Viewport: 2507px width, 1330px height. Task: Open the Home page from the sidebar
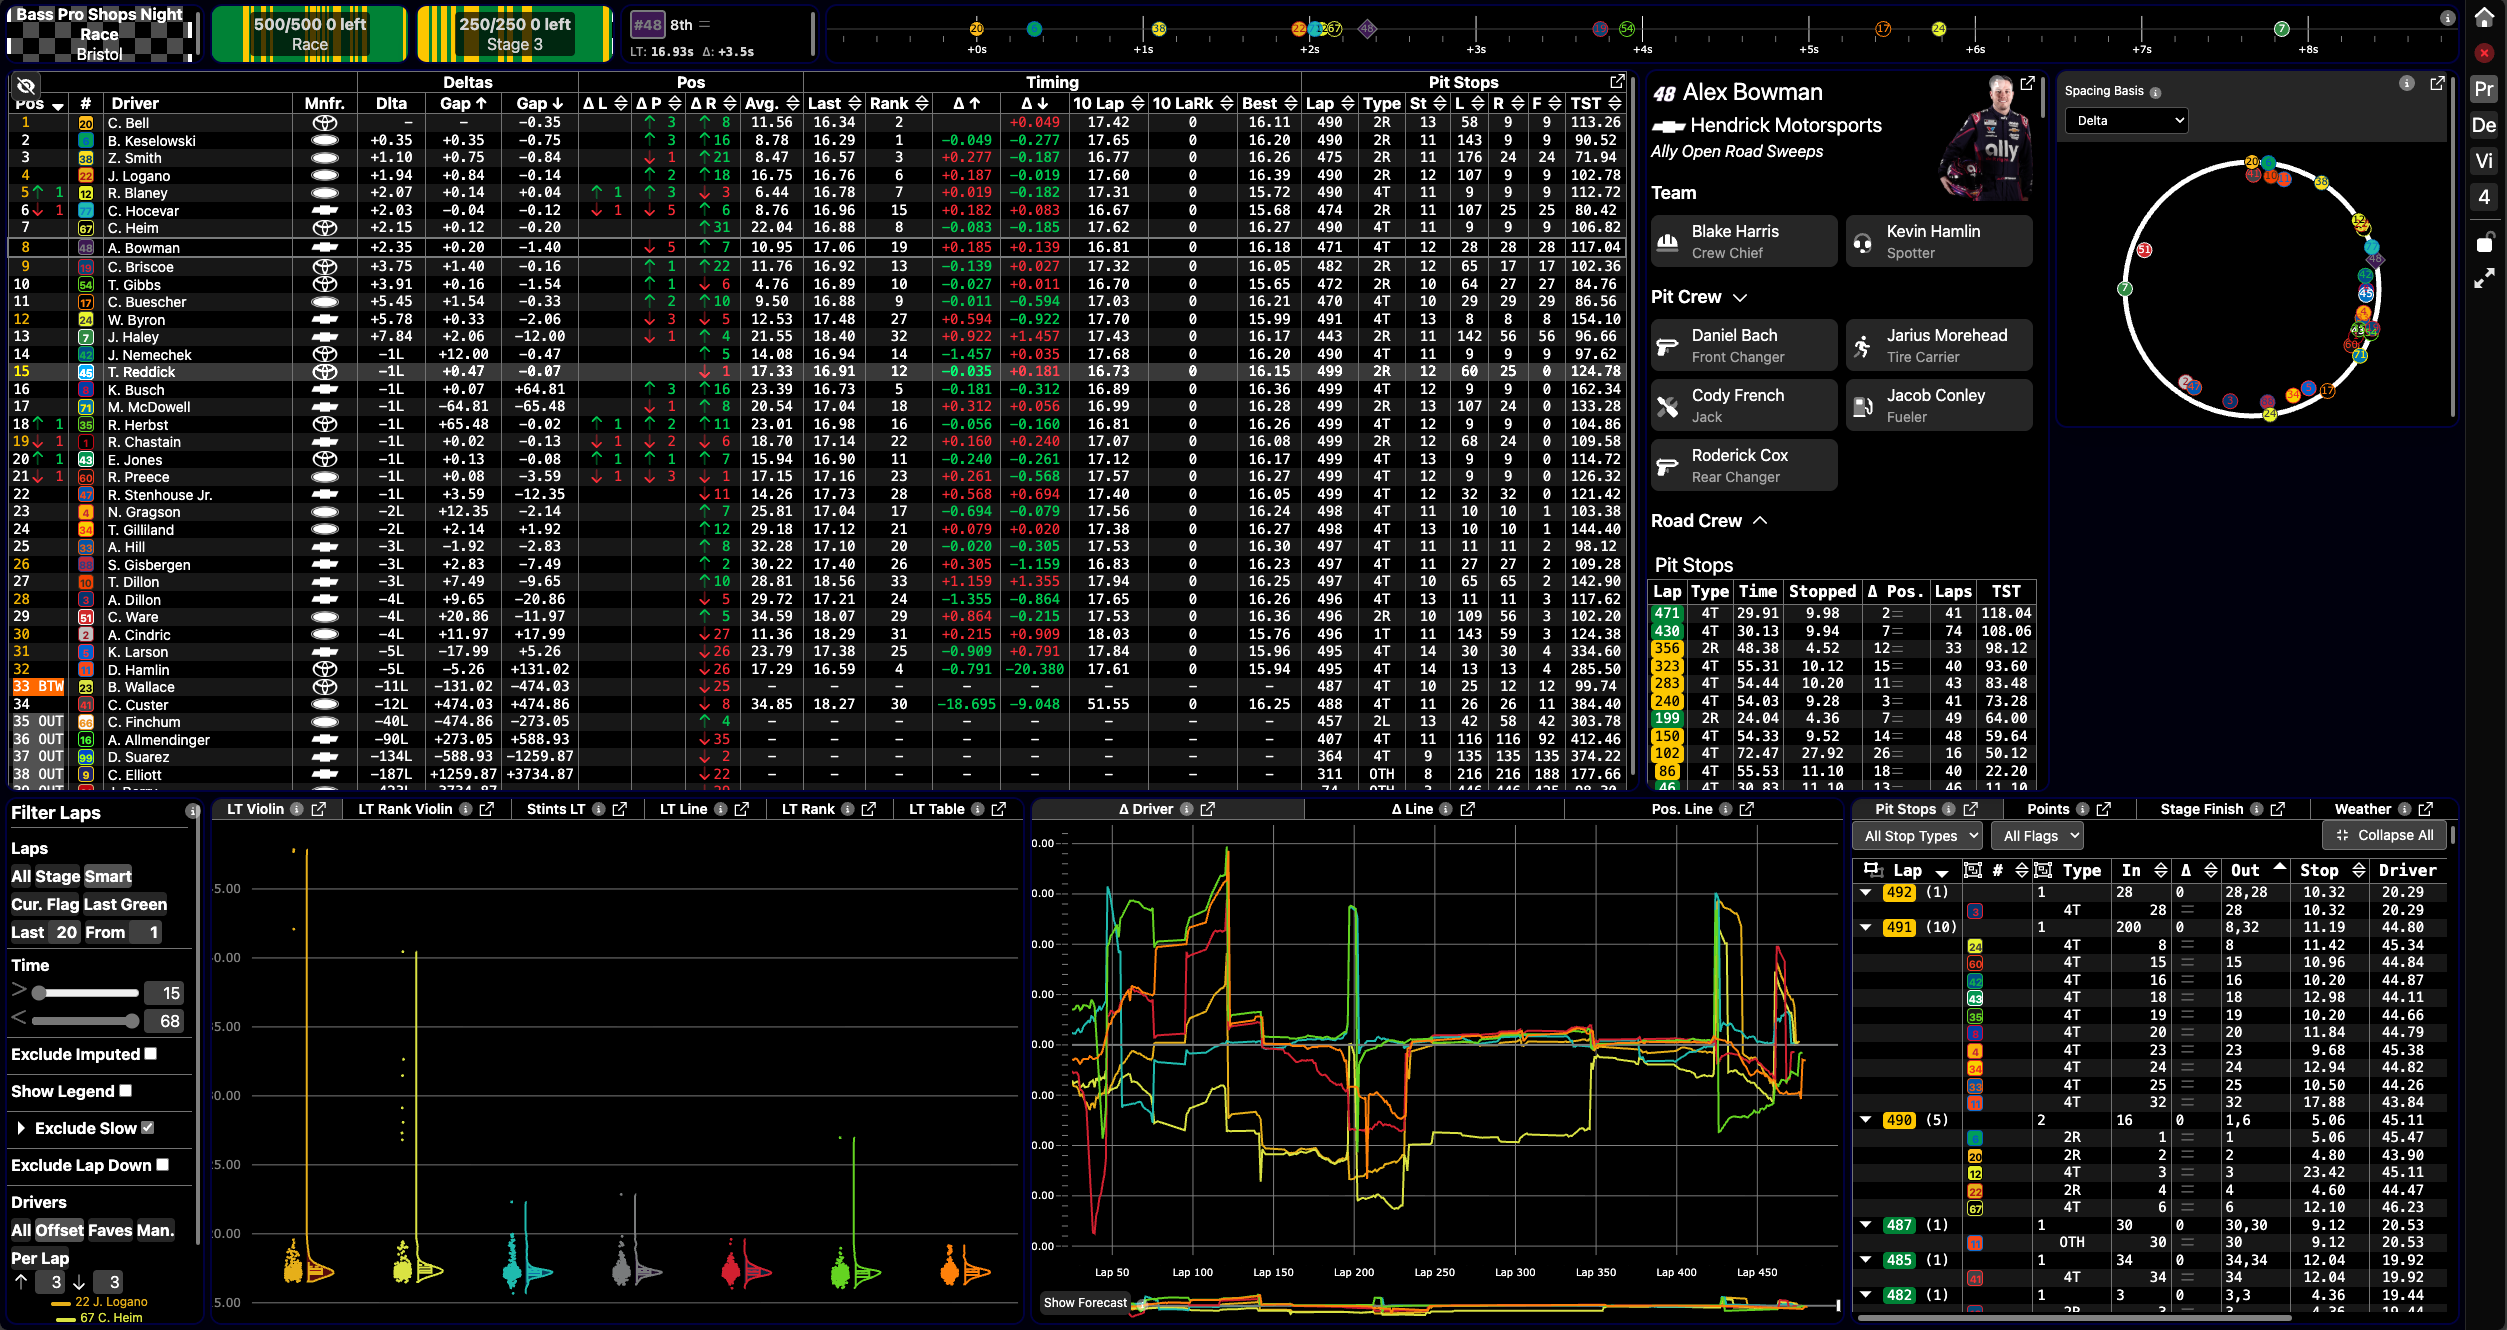2484,18
